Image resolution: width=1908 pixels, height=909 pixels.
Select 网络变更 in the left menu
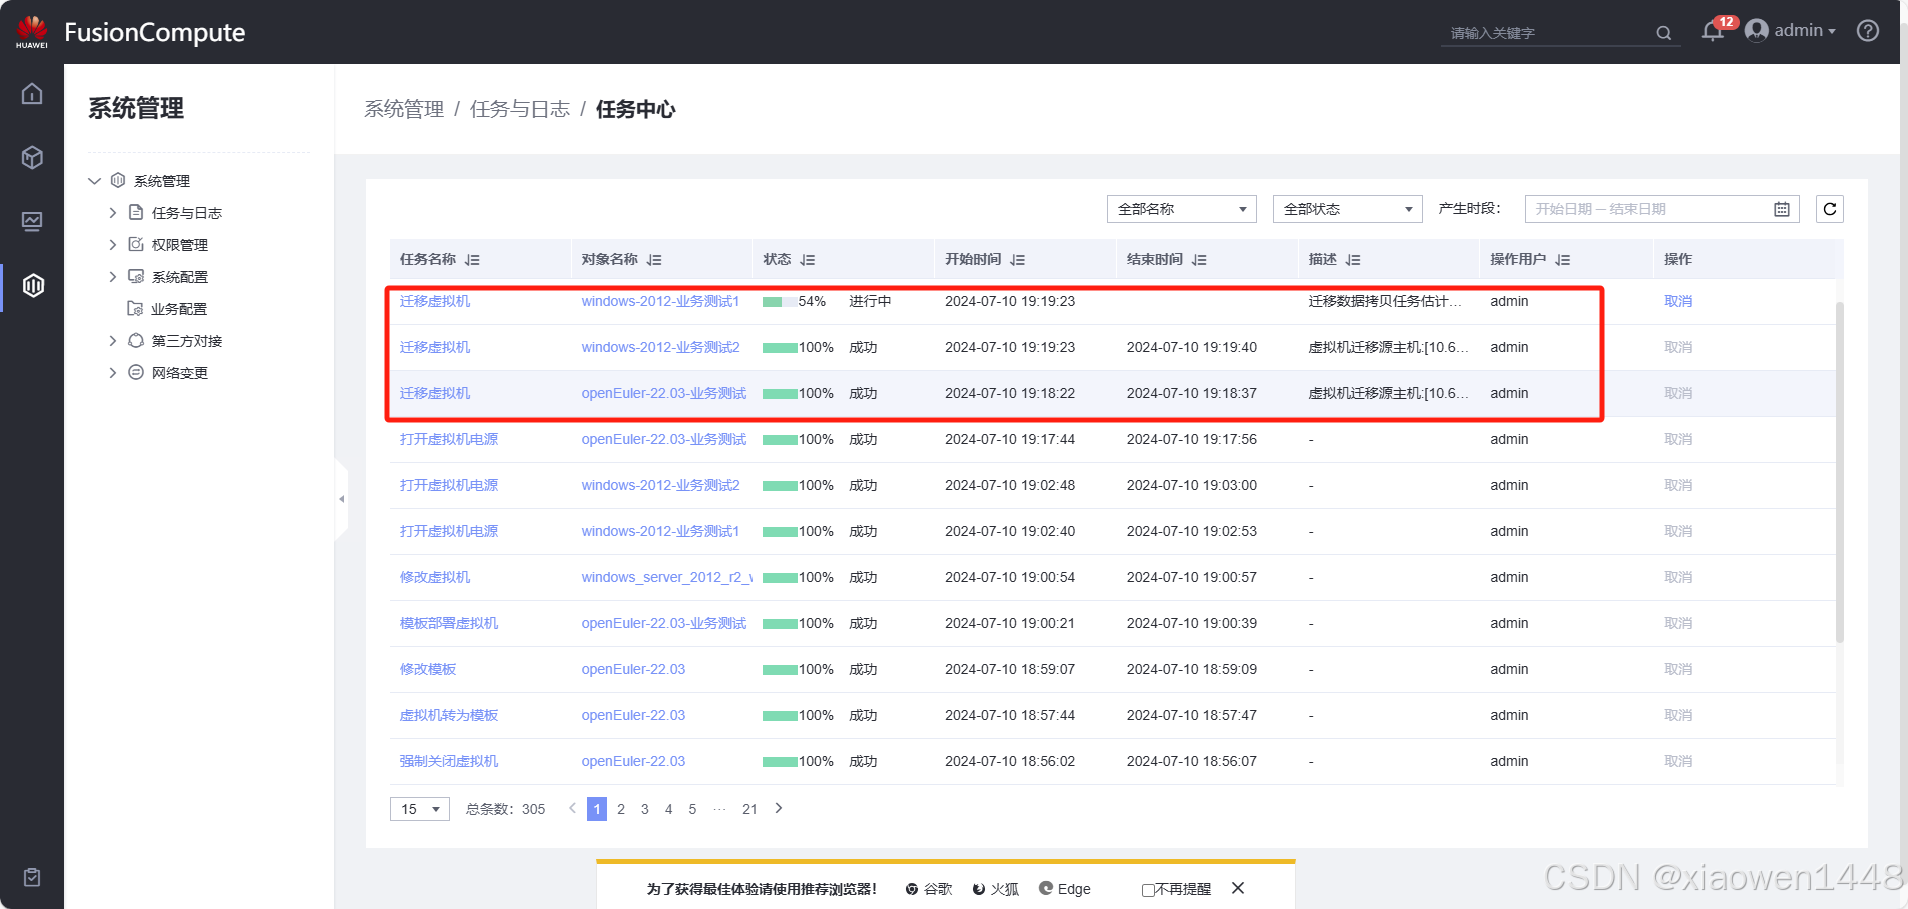(x=179, y=372)
